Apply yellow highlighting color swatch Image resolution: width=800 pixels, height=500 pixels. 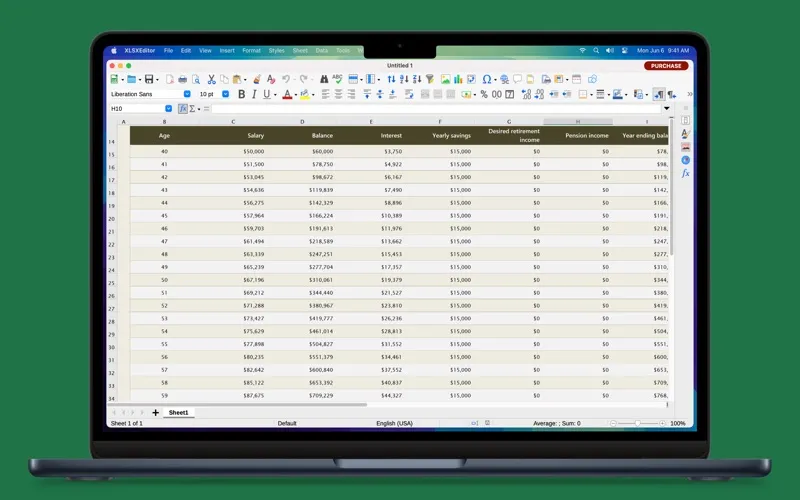coord(305,94)
